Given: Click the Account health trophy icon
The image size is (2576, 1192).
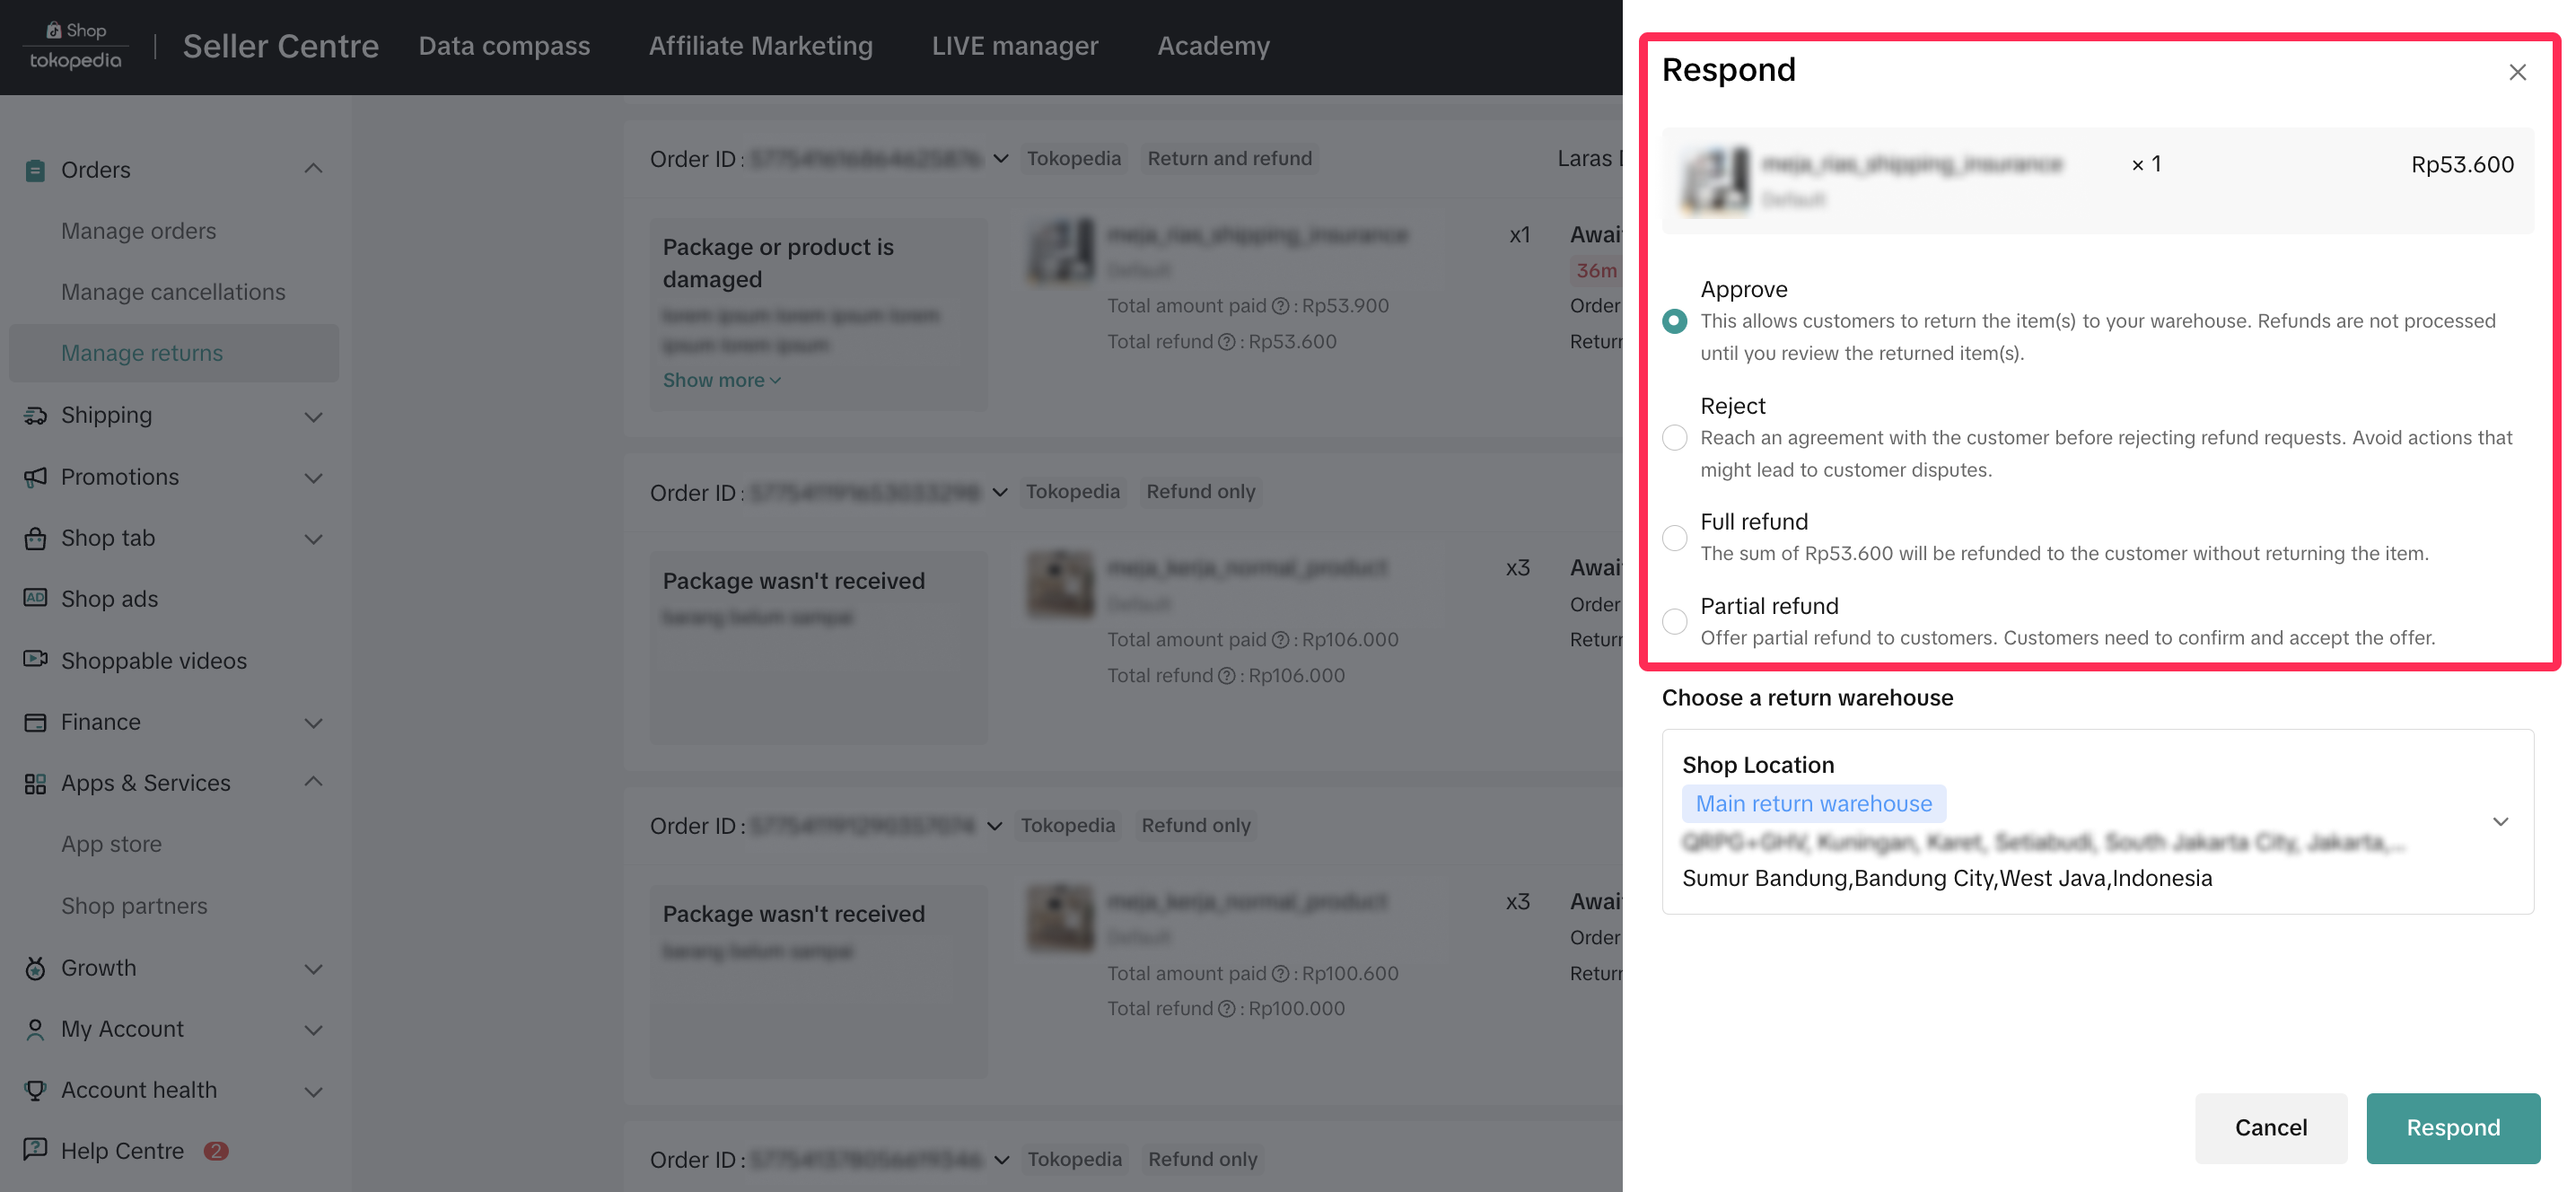Looking at the screenshot, I should pos(35,1089).
